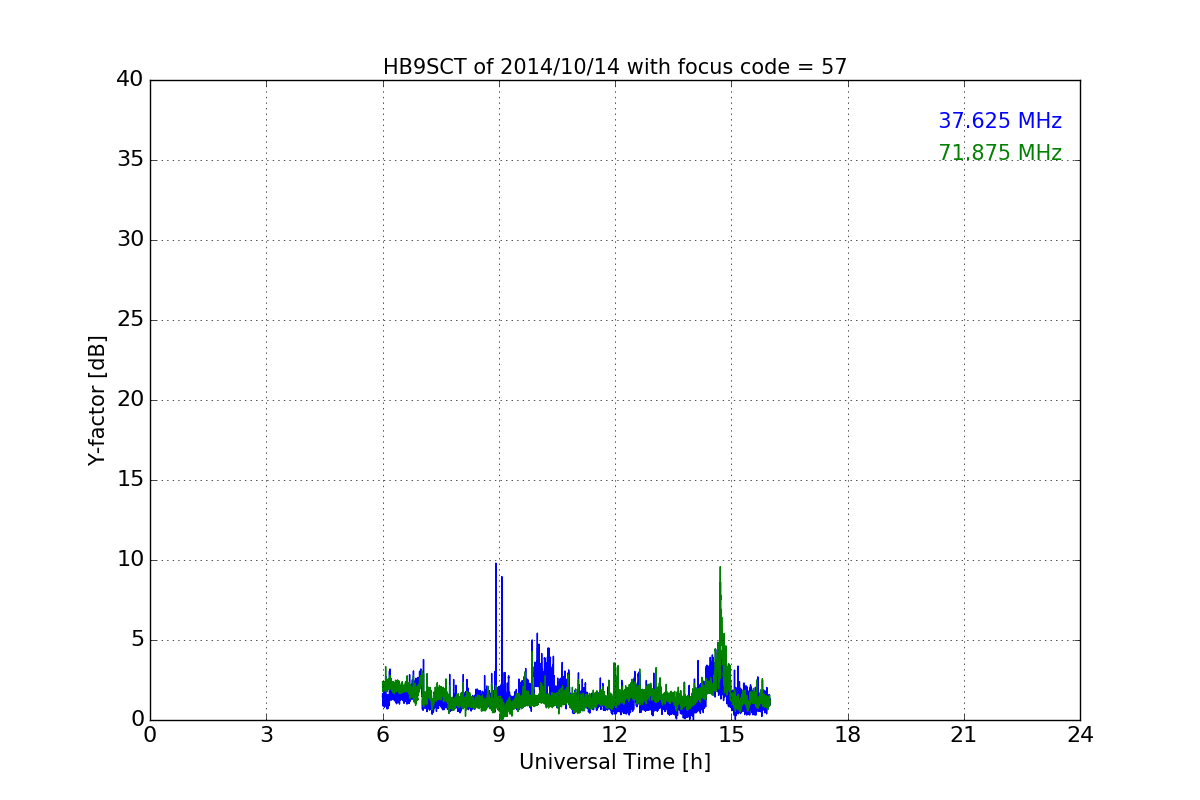
Task: Click the y-axis tick label '5'
Action: coord(137,640)
